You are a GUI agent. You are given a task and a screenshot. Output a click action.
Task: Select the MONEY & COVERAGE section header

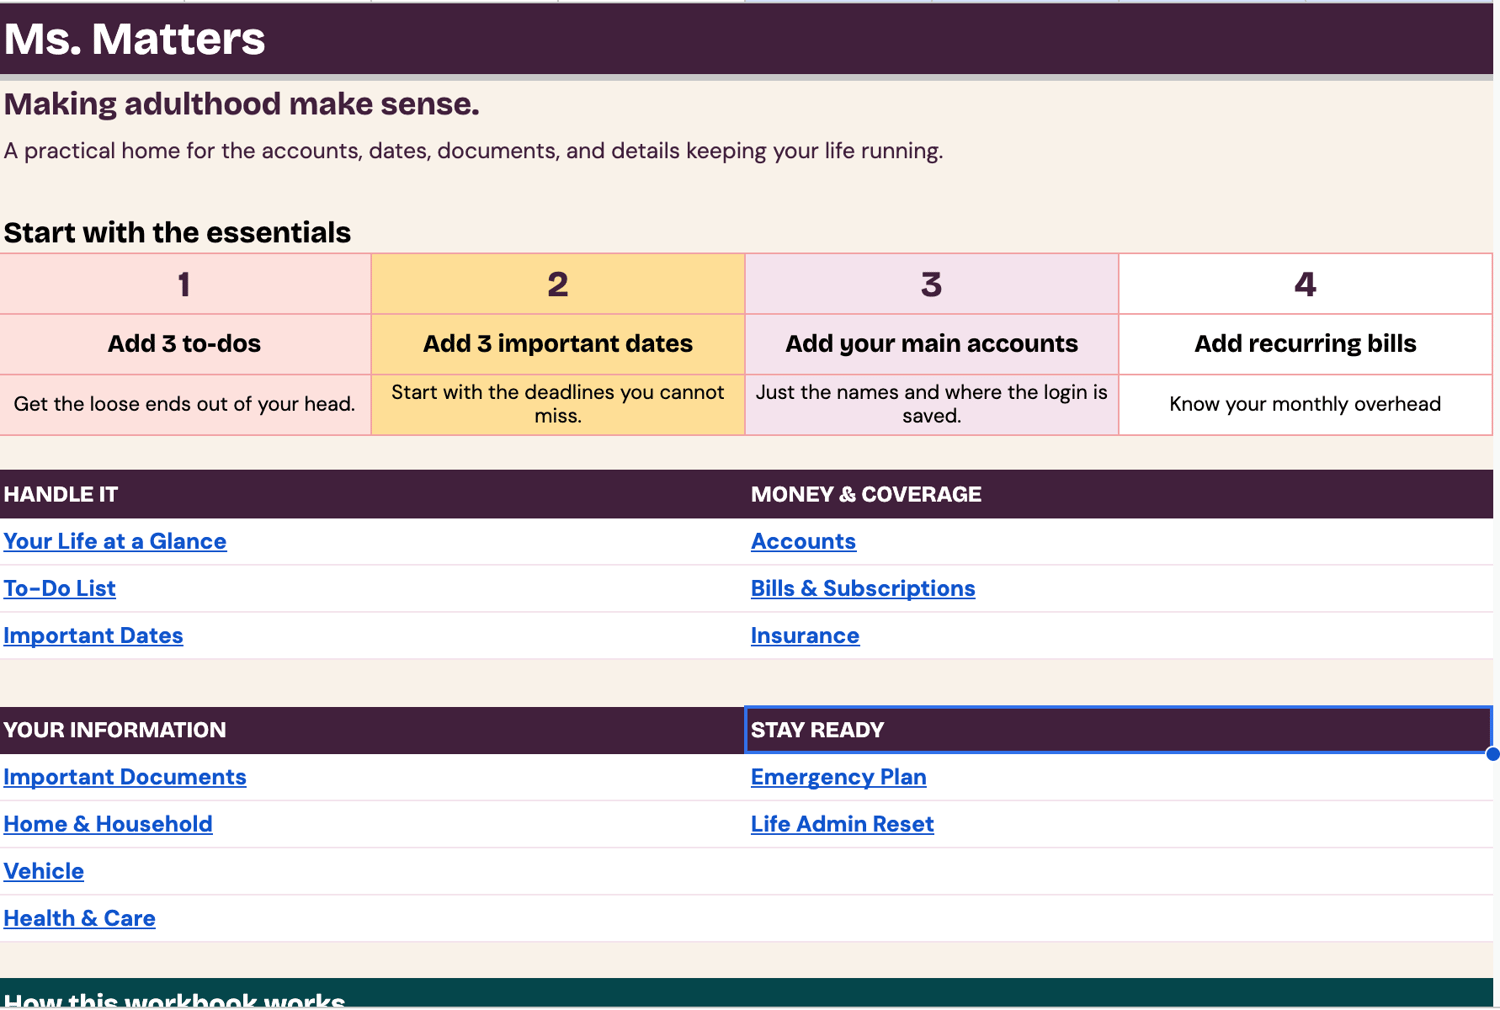1119,494
